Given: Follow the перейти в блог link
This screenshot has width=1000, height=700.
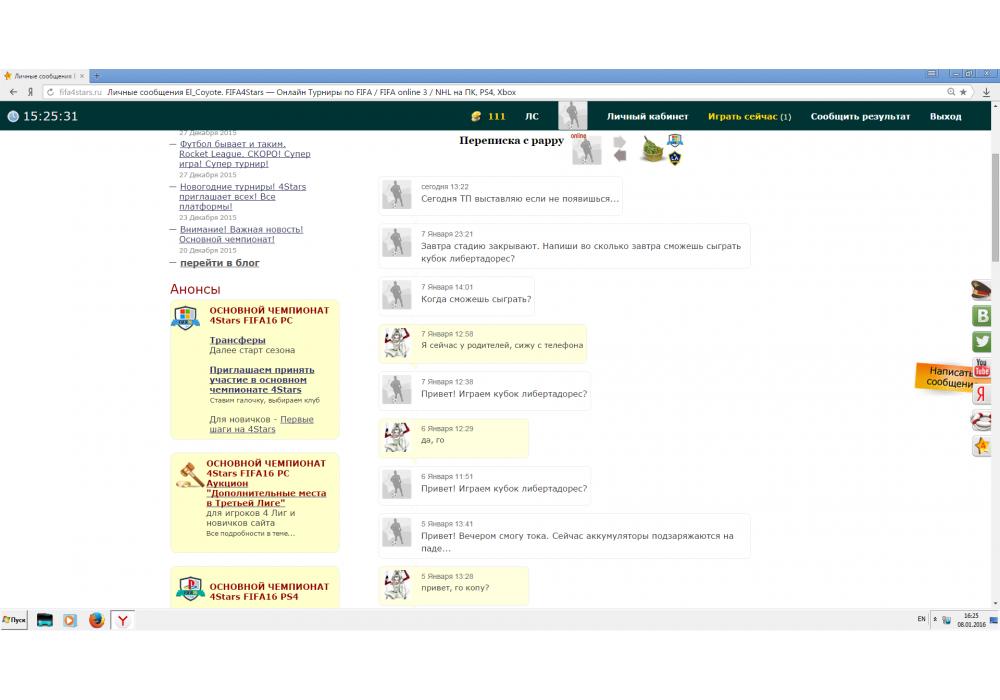Looking at the screenshot, I should pyautogui.click(x=219, y=263).
